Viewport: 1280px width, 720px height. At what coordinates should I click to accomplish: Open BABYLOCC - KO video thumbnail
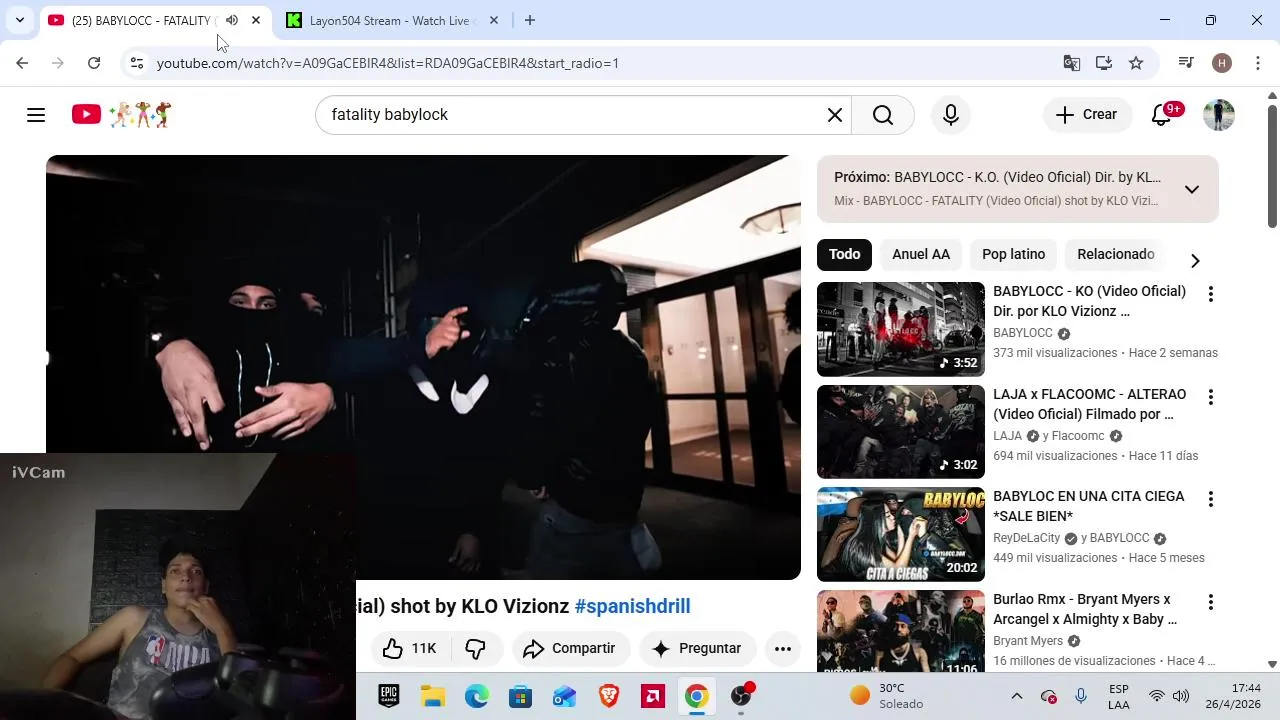[x=901, y=329]
